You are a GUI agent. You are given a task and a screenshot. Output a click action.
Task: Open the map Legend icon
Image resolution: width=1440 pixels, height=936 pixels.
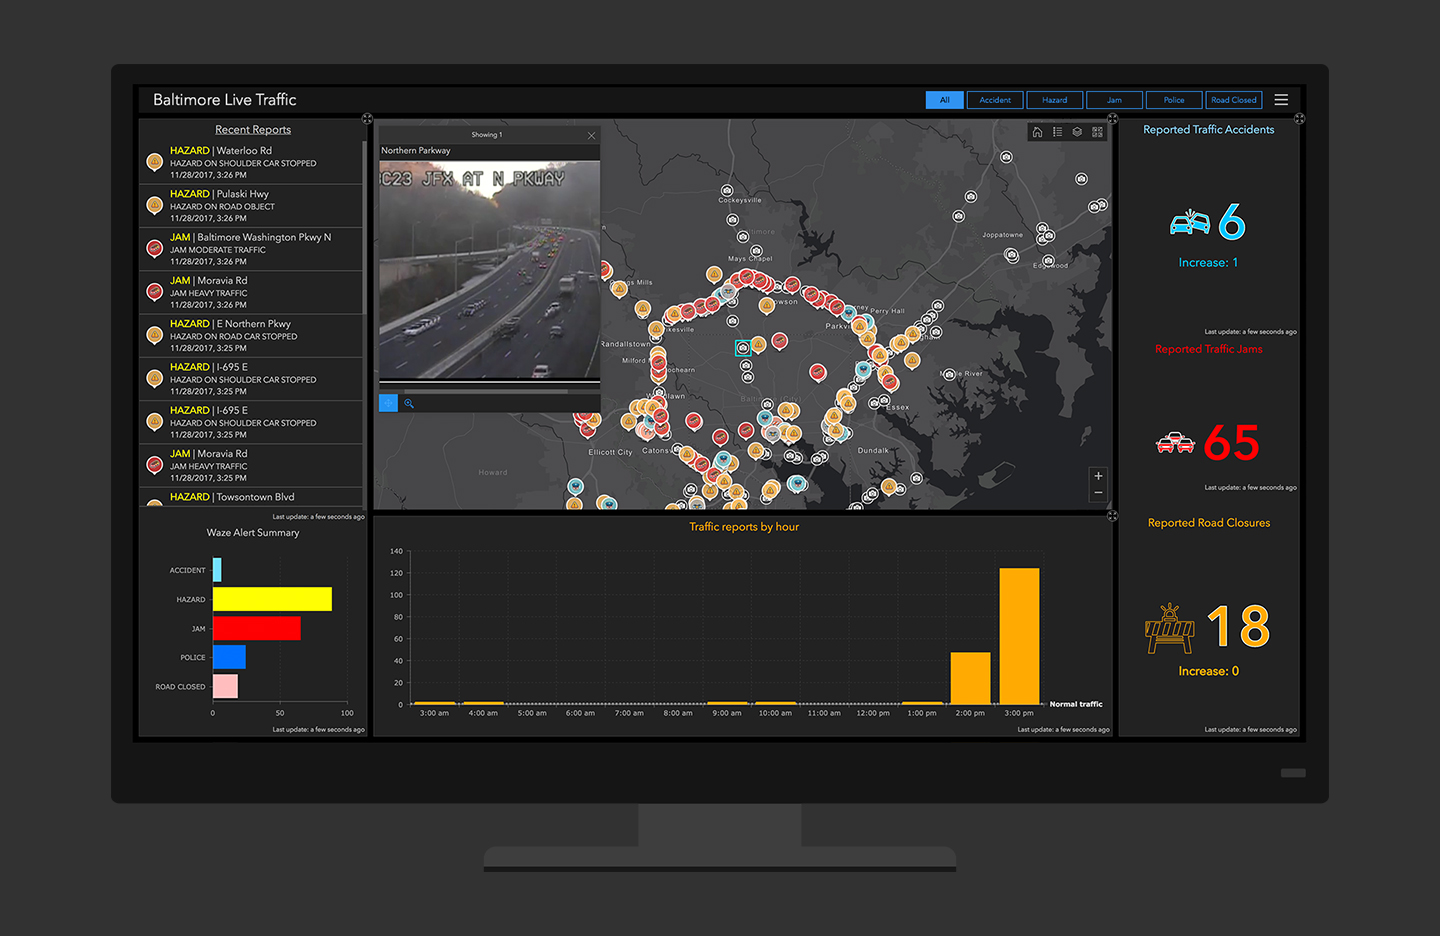pyautogui.click(x=1057, y=131)
